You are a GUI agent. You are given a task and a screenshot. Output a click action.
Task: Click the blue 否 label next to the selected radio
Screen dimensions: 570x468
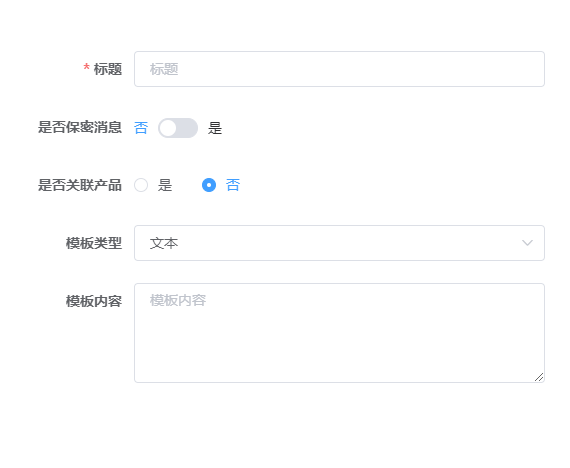click(x=233, y=185)
